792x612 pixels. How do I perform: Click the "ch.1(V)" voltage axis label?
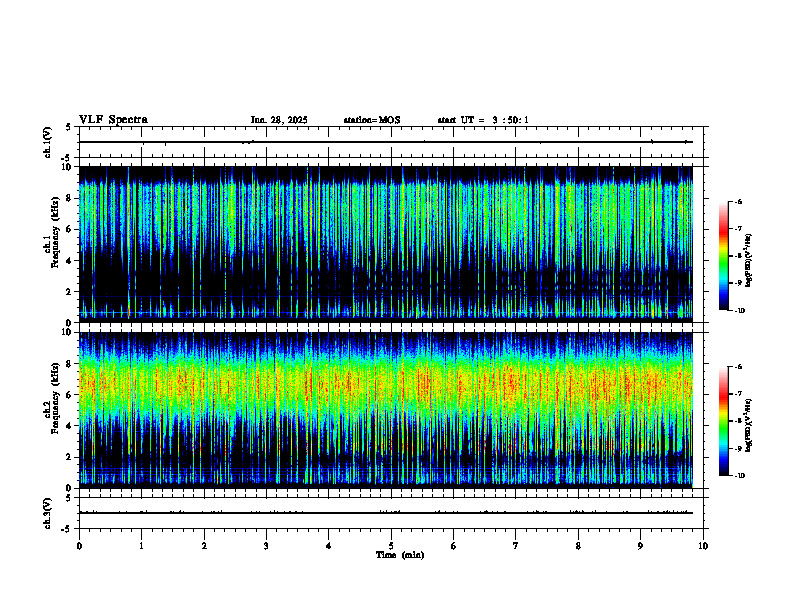[48, 142]
